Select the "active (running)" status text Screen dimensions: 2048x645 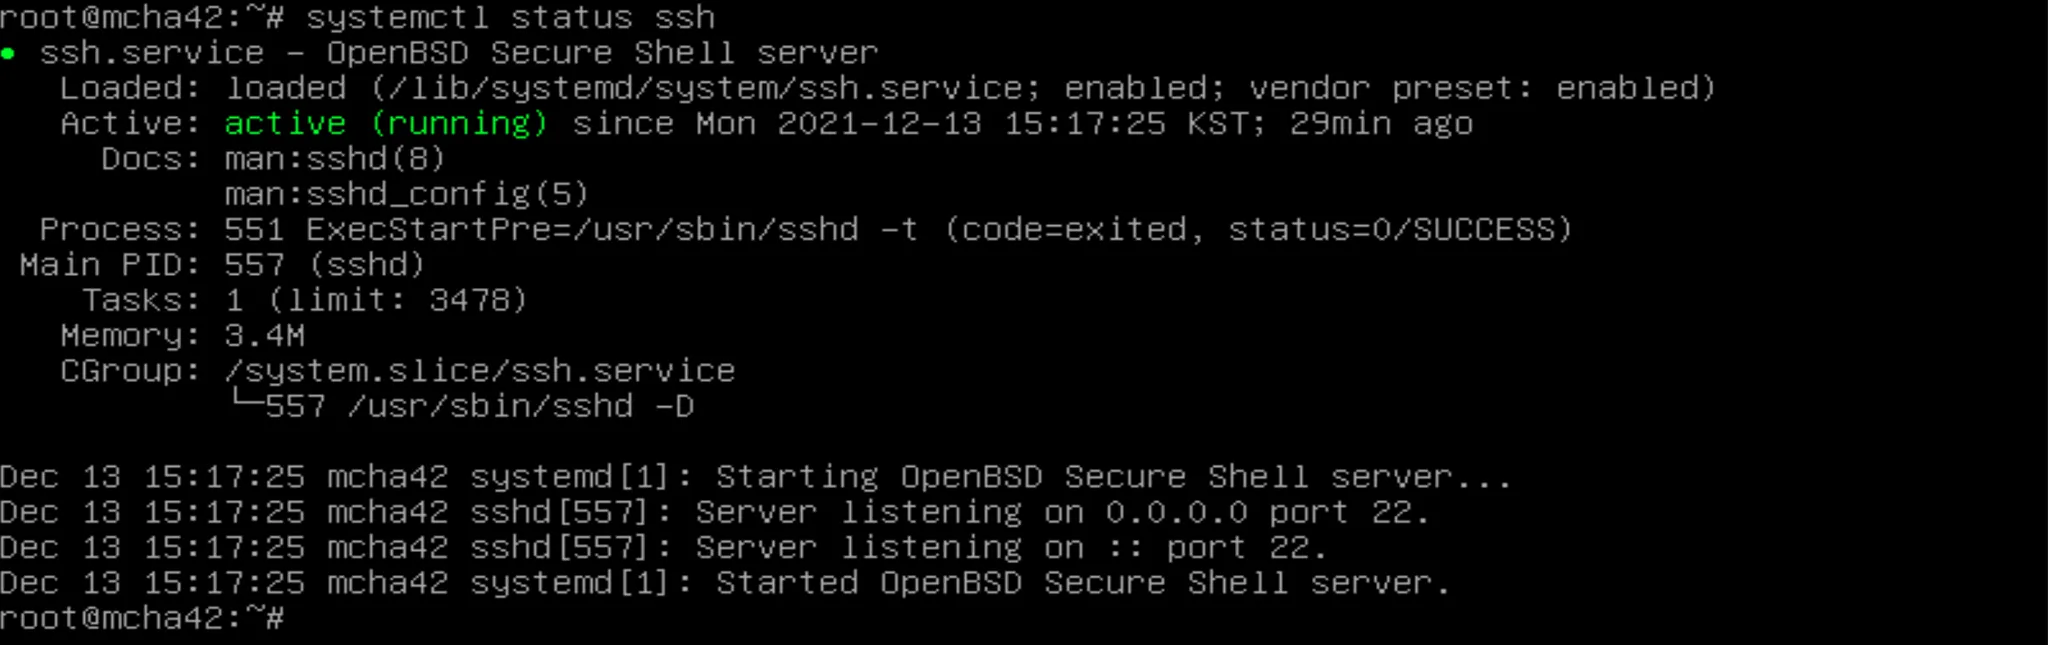[385, 124]
